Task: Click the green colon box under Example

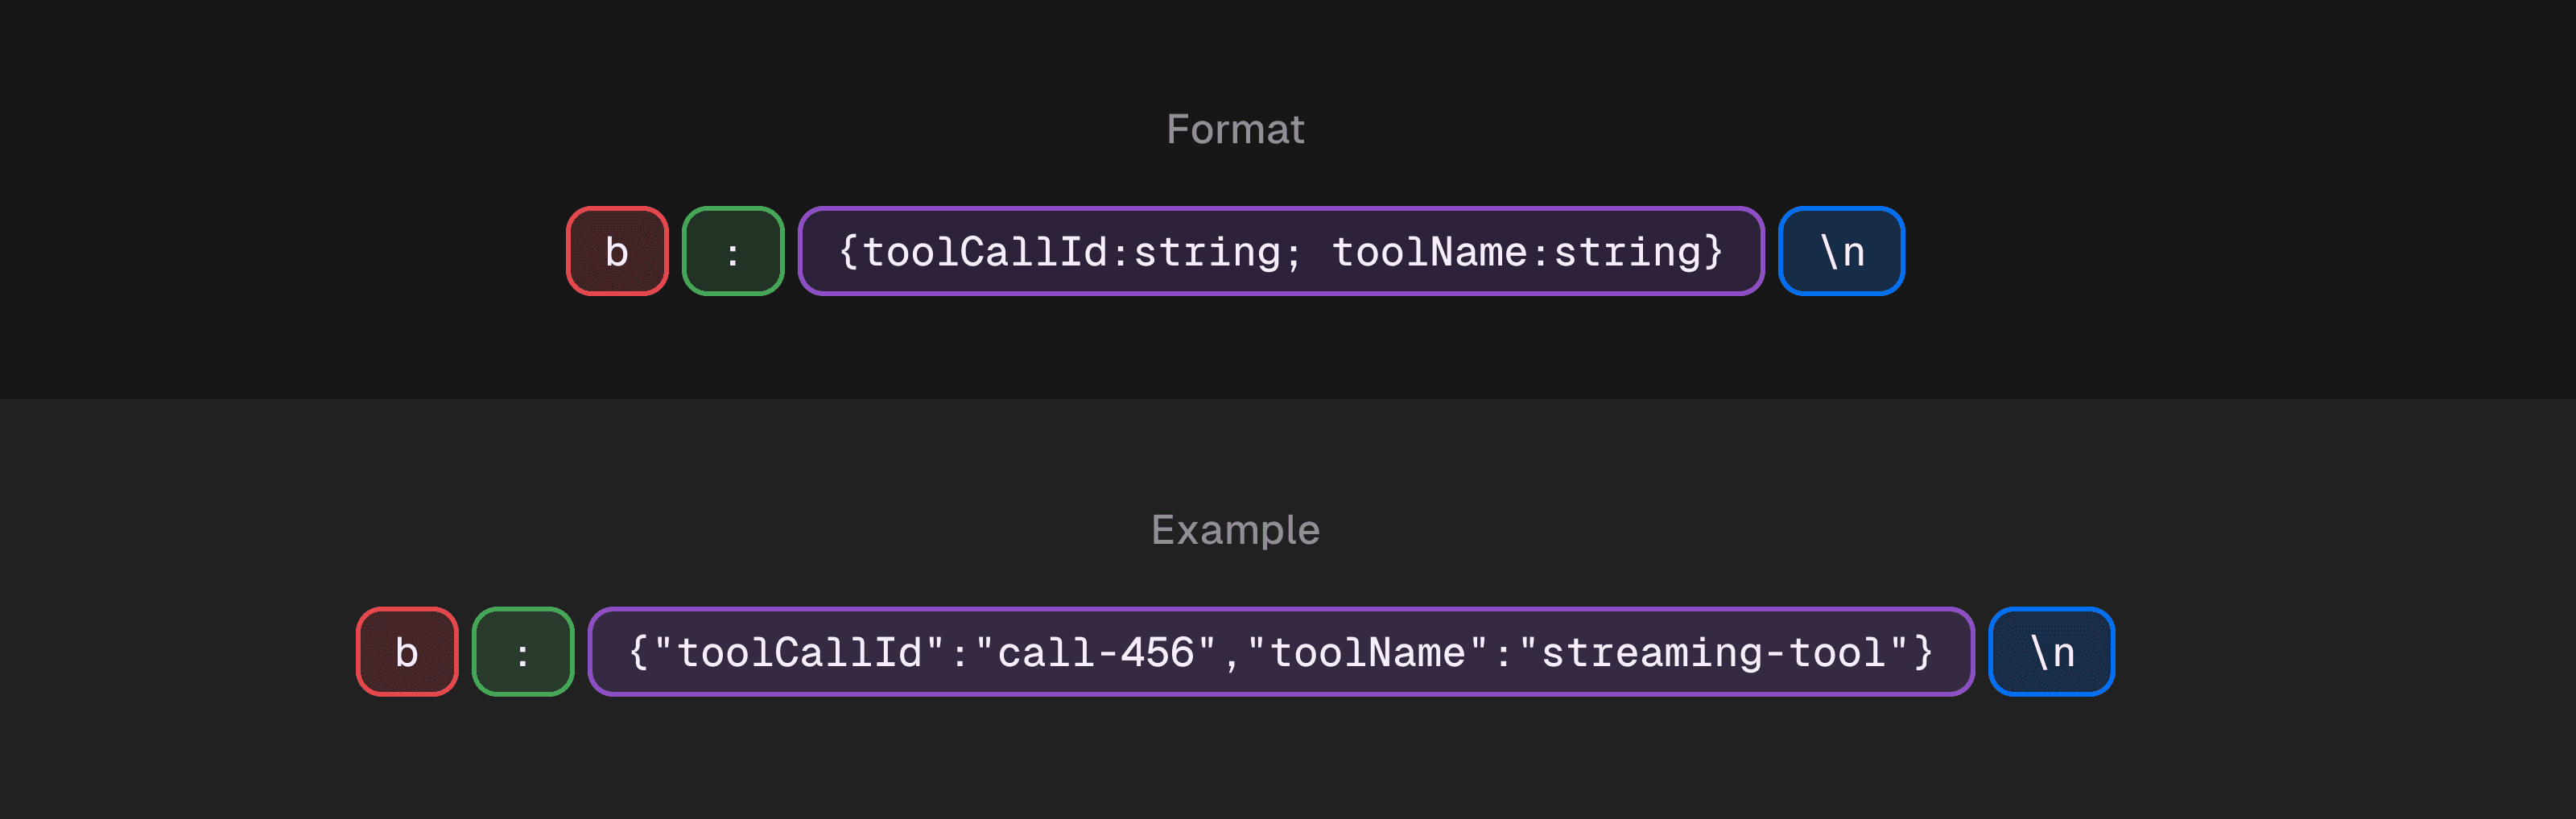Action: [x=523, y=652]
